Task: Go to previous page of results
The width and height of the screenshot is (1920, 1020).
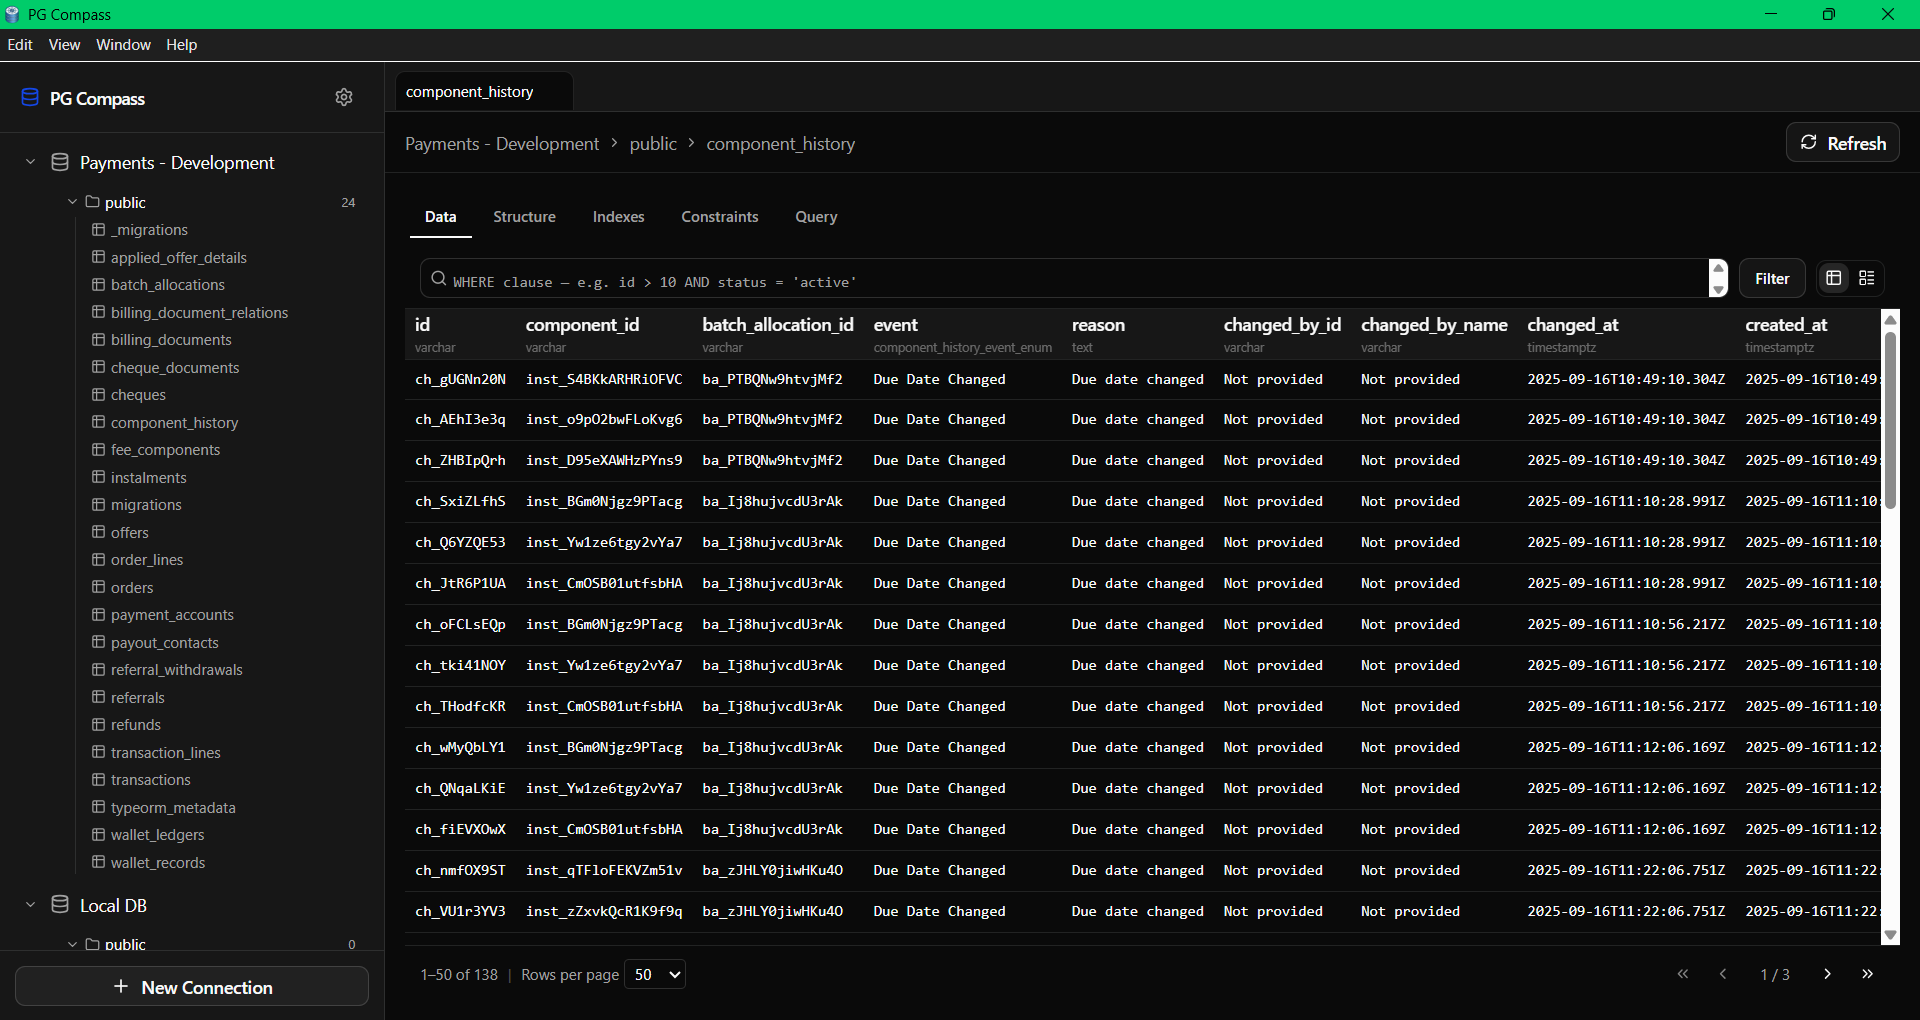Action: pyautogui.click(x=1723, y=974)
